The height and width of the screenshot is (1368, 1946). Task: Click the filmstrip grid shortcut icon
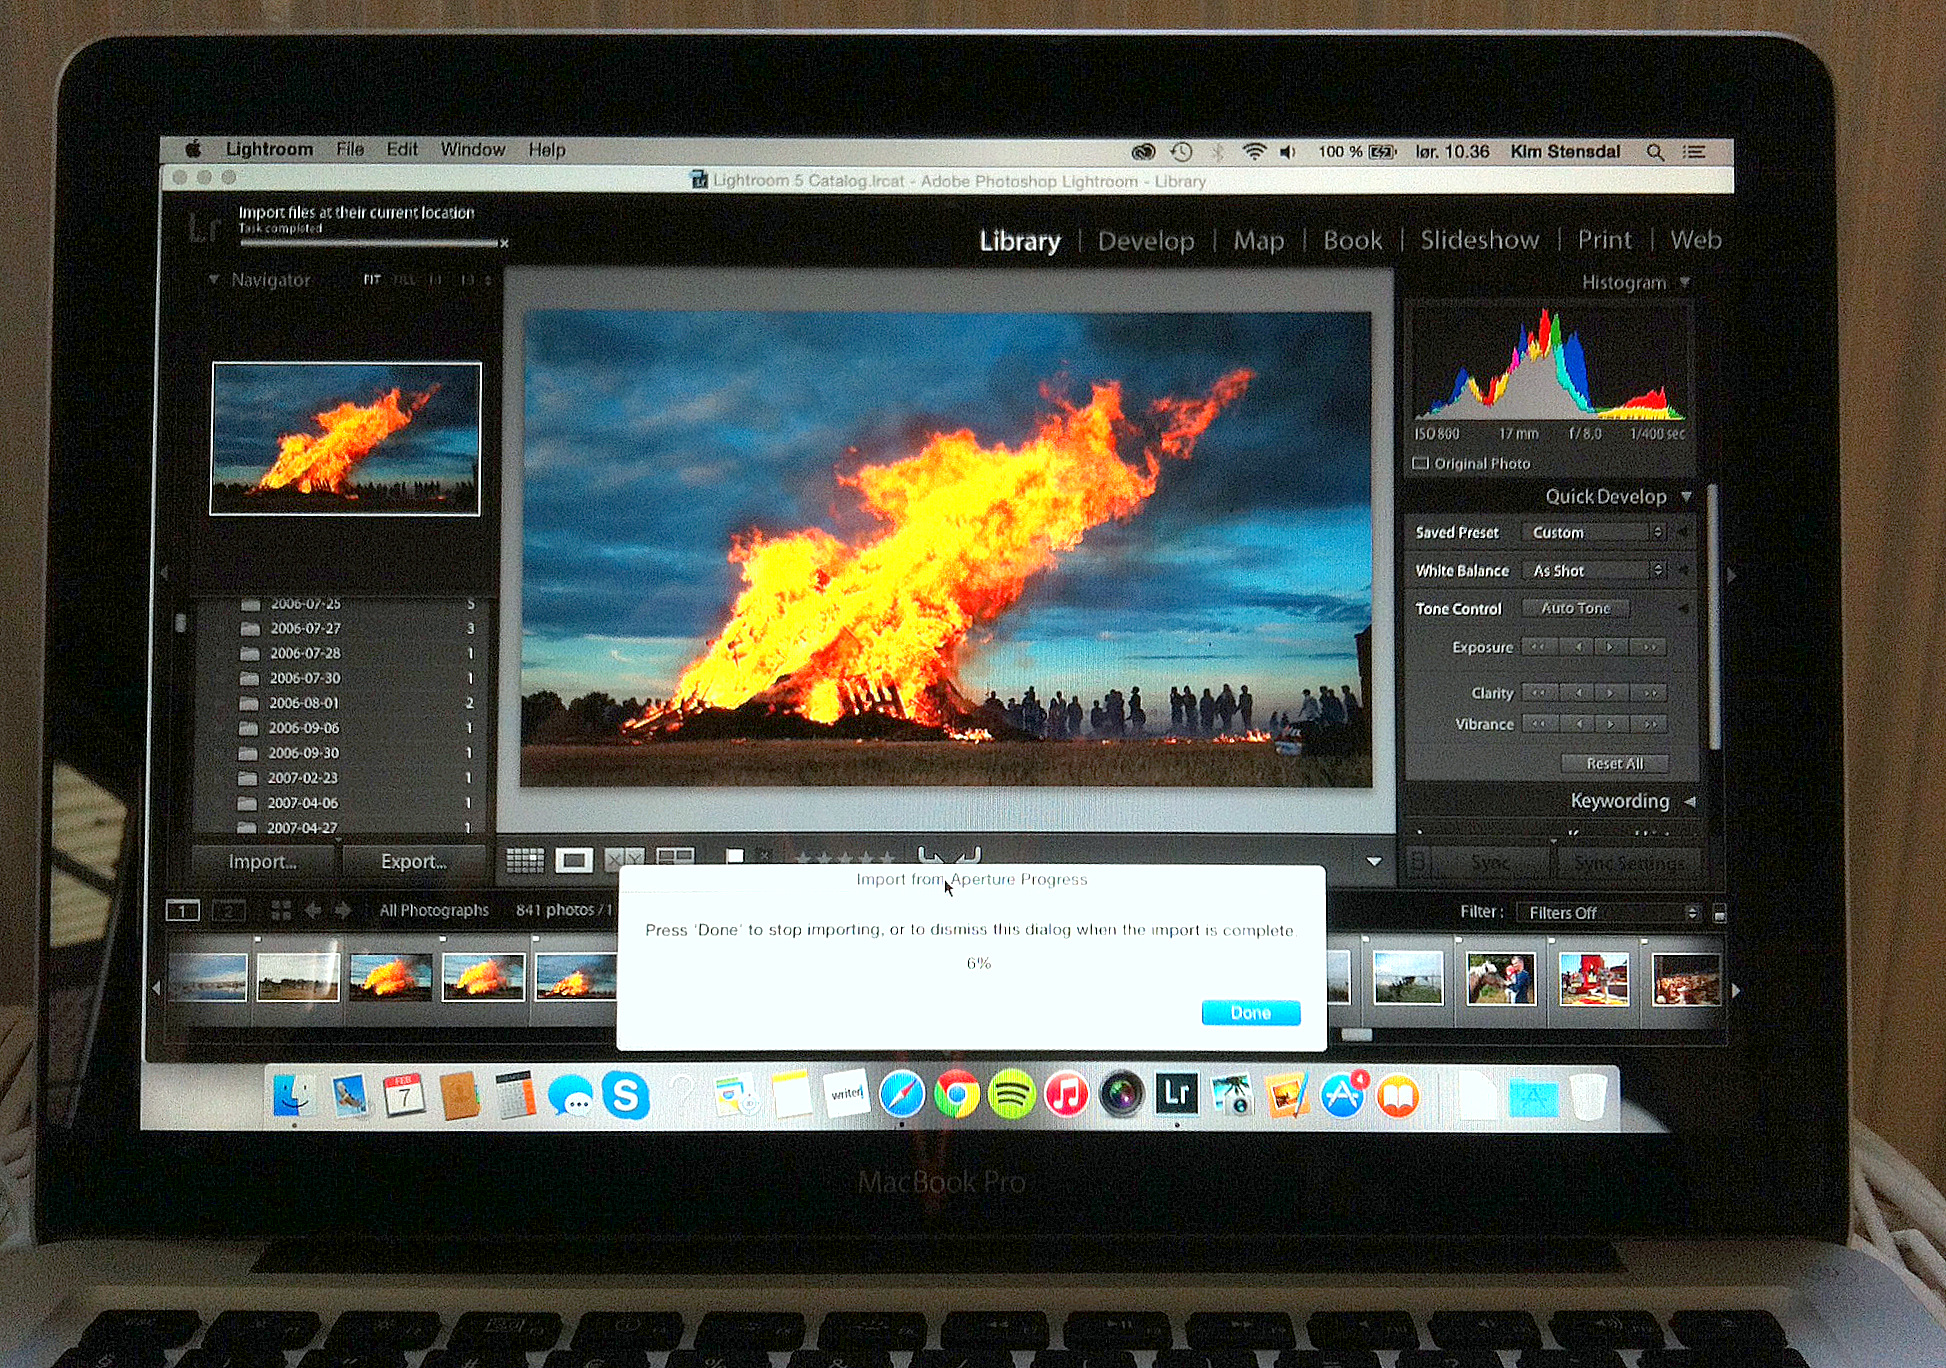coord(281,910)
